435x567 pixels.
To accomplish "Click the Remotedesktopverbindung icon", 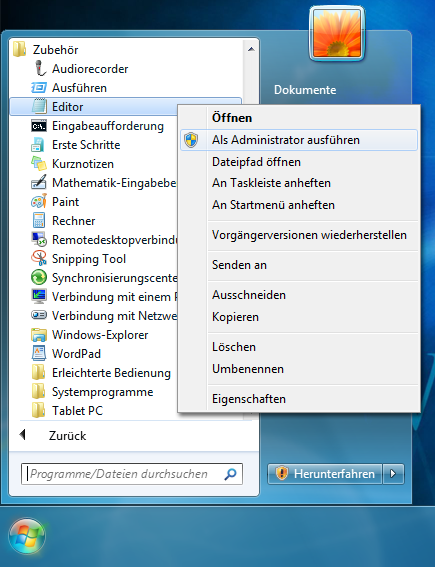I will click(x=39, y=239).
